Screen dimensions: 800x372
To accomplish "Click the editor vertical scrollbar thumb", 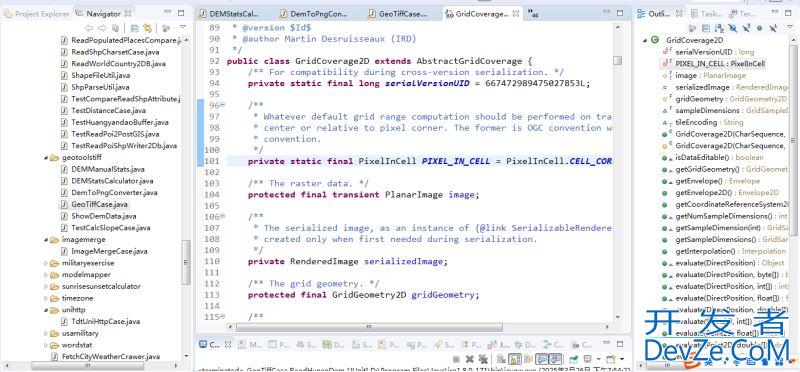I will [x=617, y=61].
